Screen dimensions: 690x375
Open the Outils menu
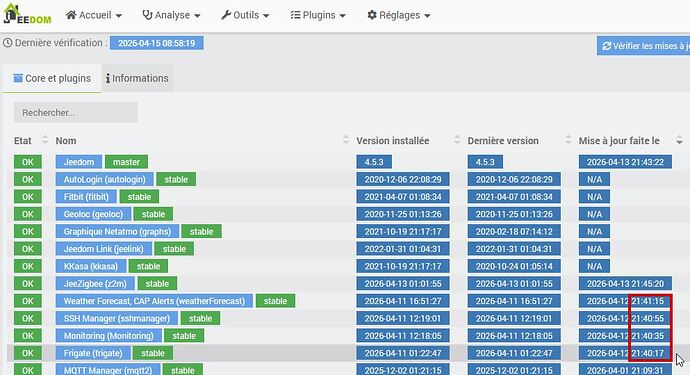pyautogui.click(x=245, y=15)
